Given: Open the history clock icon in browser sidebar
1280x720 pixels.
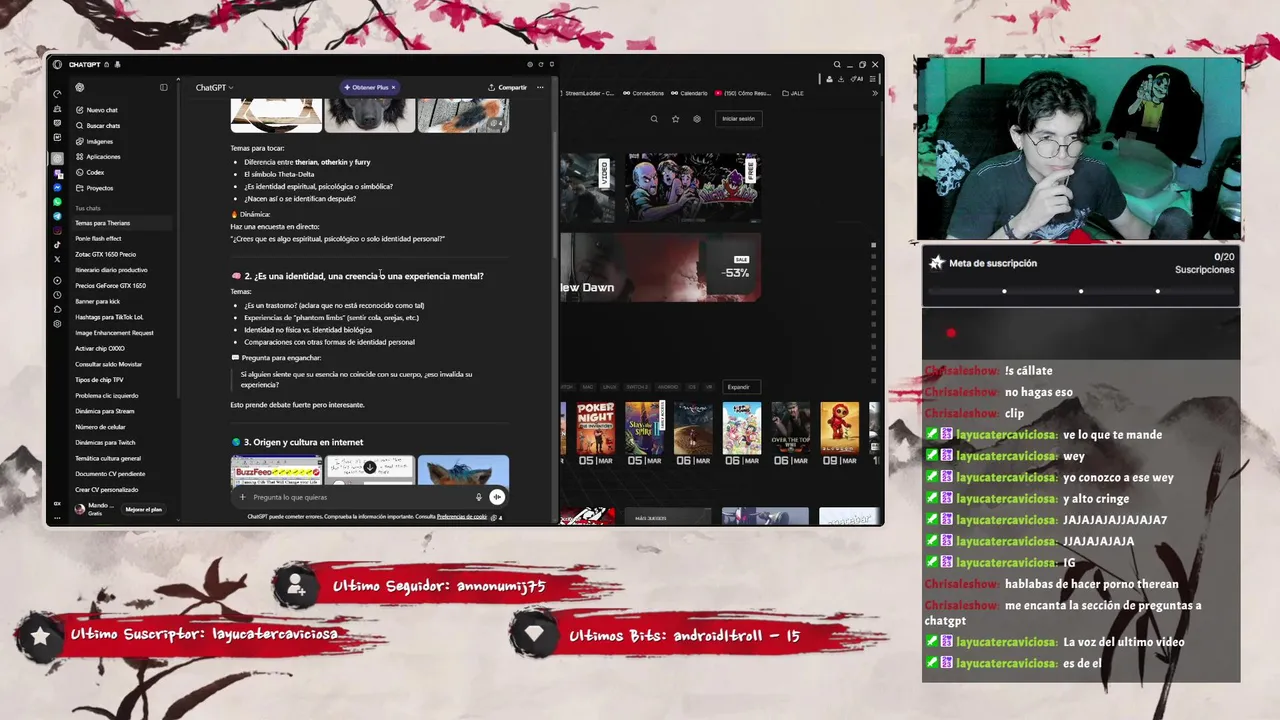Looking at the screenshot, I should (57, 295).
